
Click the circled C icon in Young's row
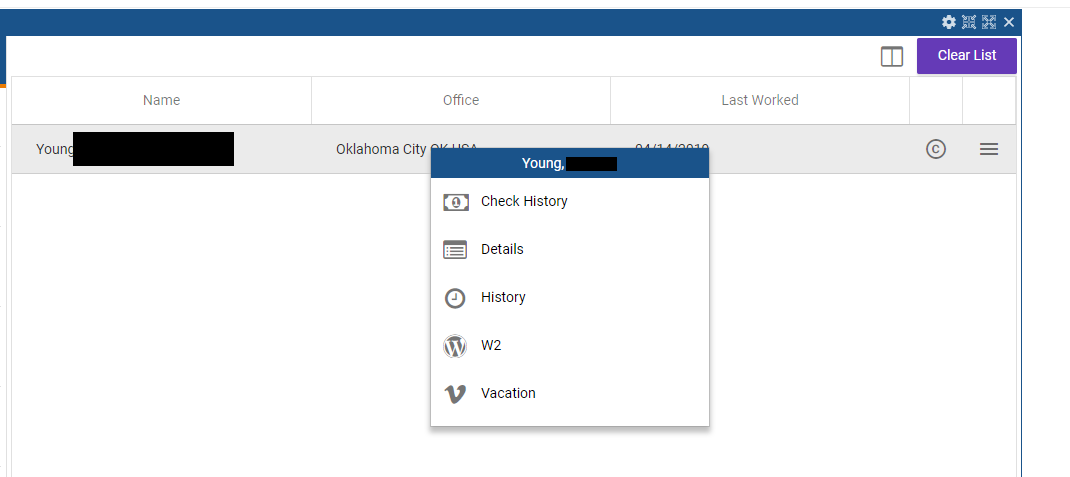[936, 149]
